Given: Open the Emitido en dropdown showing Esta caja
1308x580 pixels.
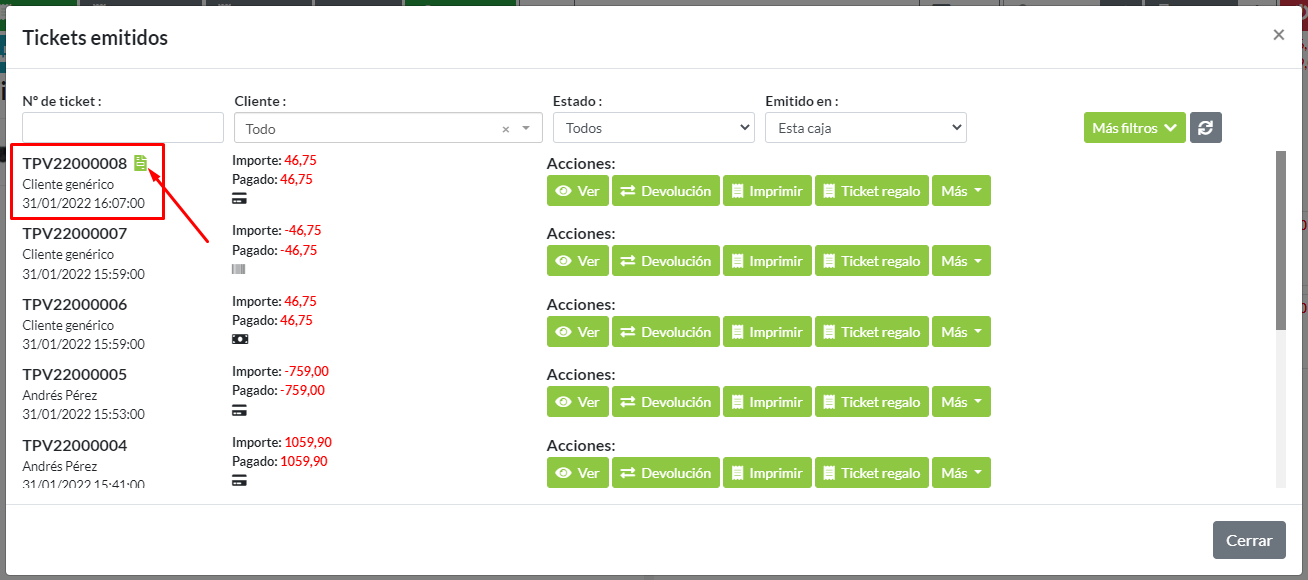Looking at the screenshot, I should click(865, 128).
